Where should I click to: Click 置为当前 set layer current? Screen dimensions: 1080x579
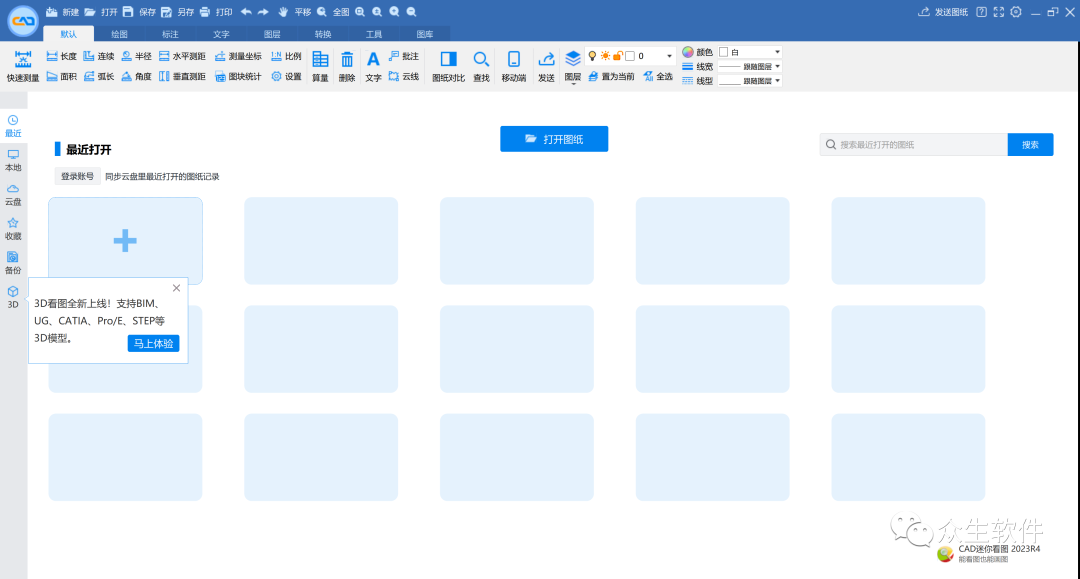tap(611, 76)
